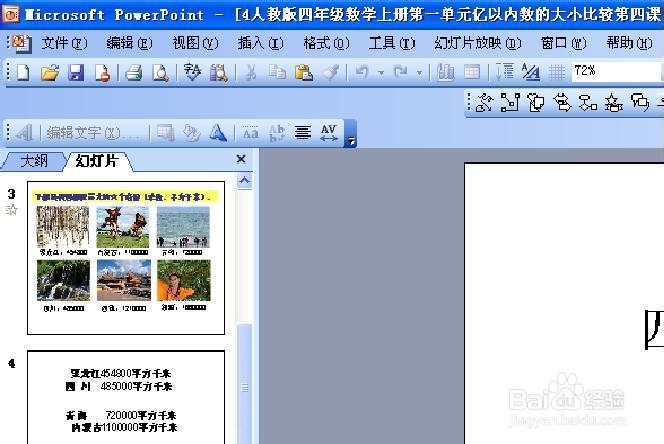Viewport: 664px width, 444px height.
Task: Click the callout bubbles toolbar icon
Action: [640, 103]
